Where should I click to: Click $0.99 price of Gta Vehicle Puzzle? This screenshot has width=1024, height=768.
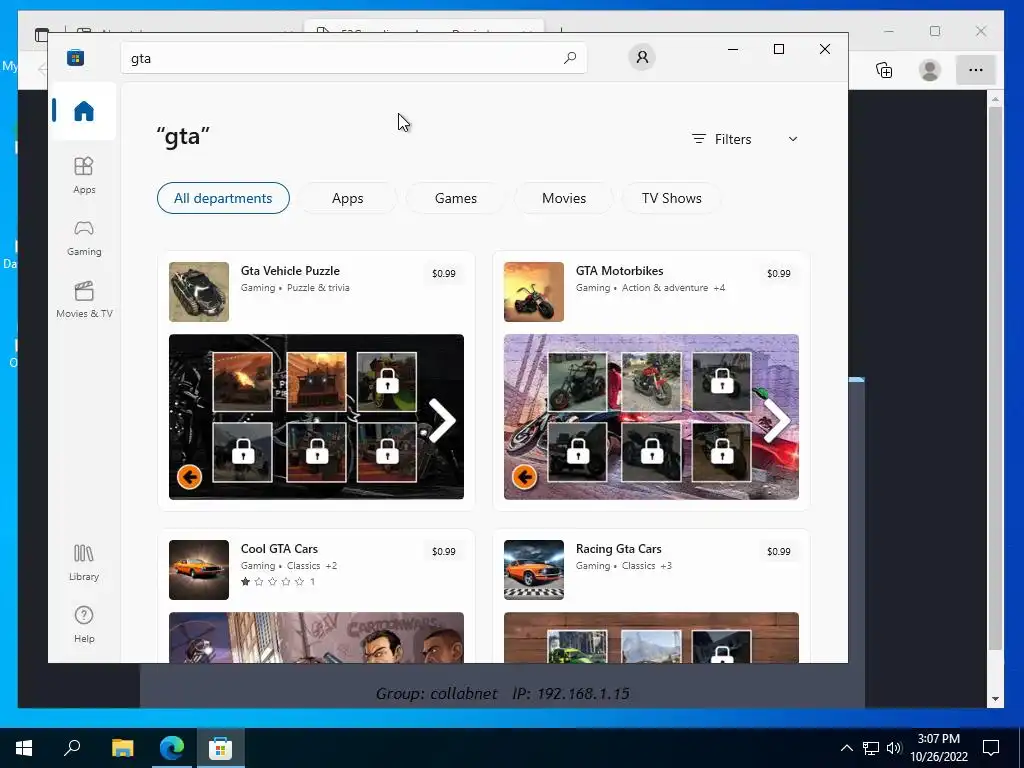click(x=443, y=274)
